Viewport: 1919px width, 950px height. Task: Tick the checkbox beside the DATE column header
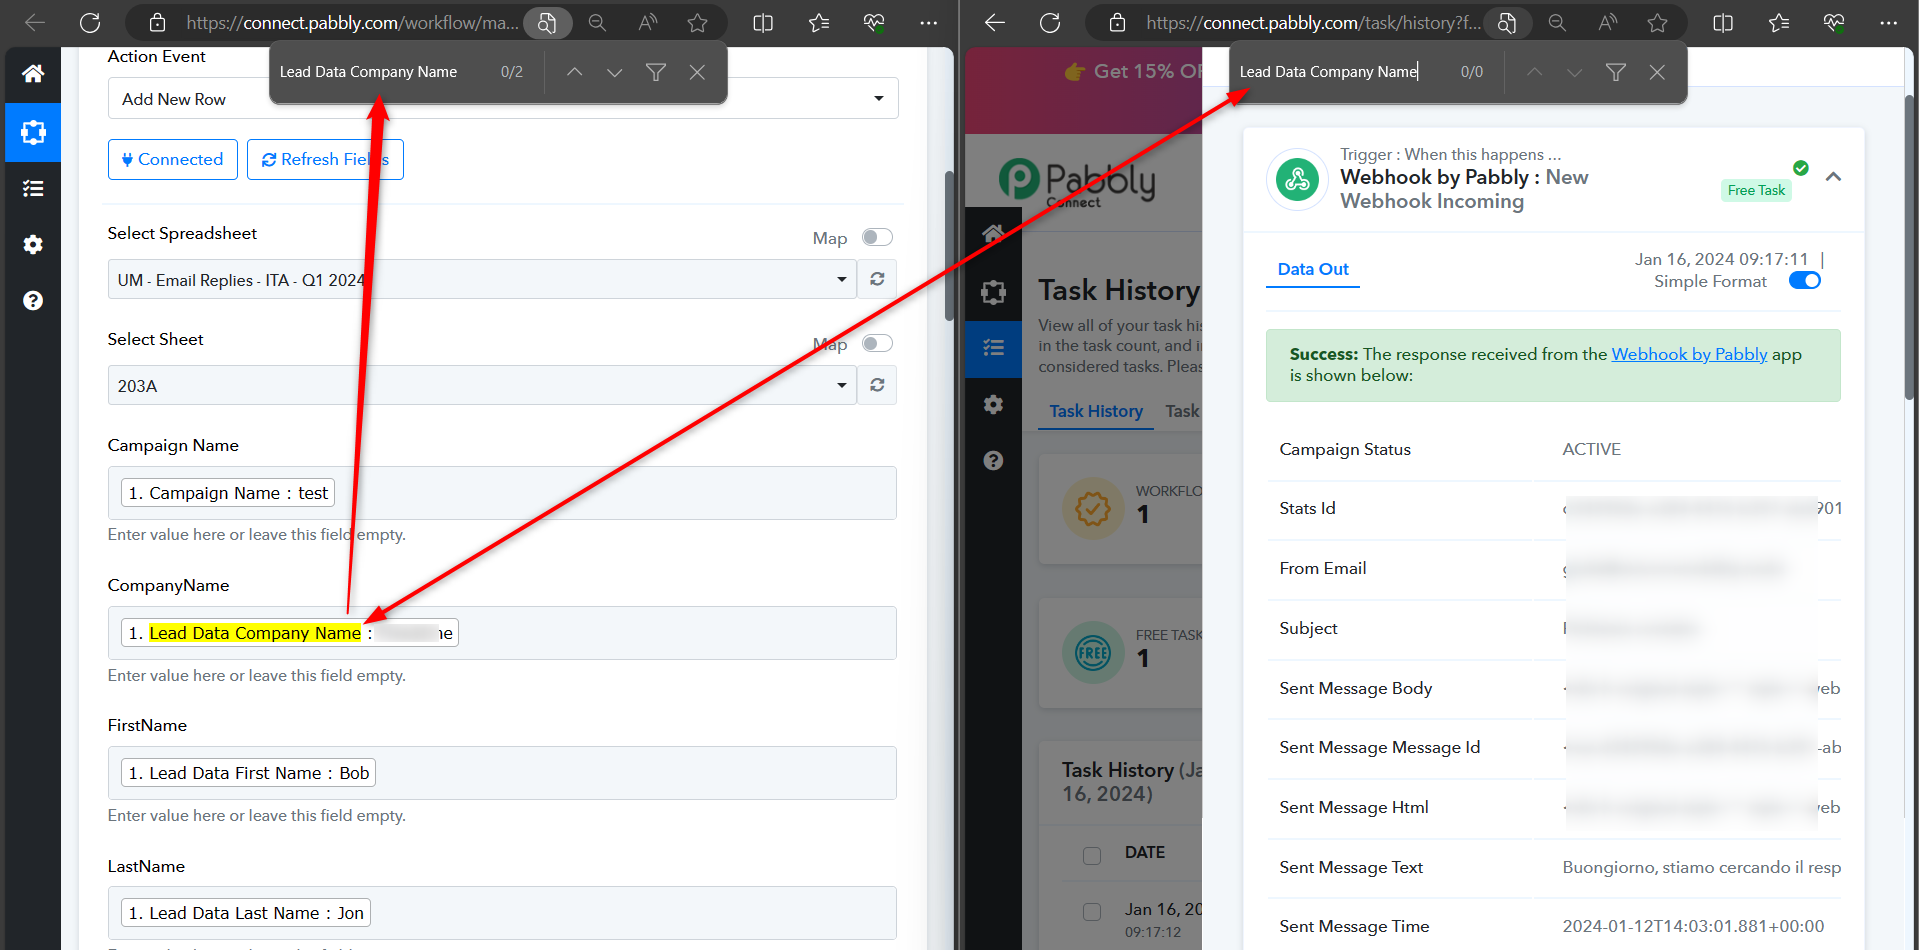[x=1092, y=855]
